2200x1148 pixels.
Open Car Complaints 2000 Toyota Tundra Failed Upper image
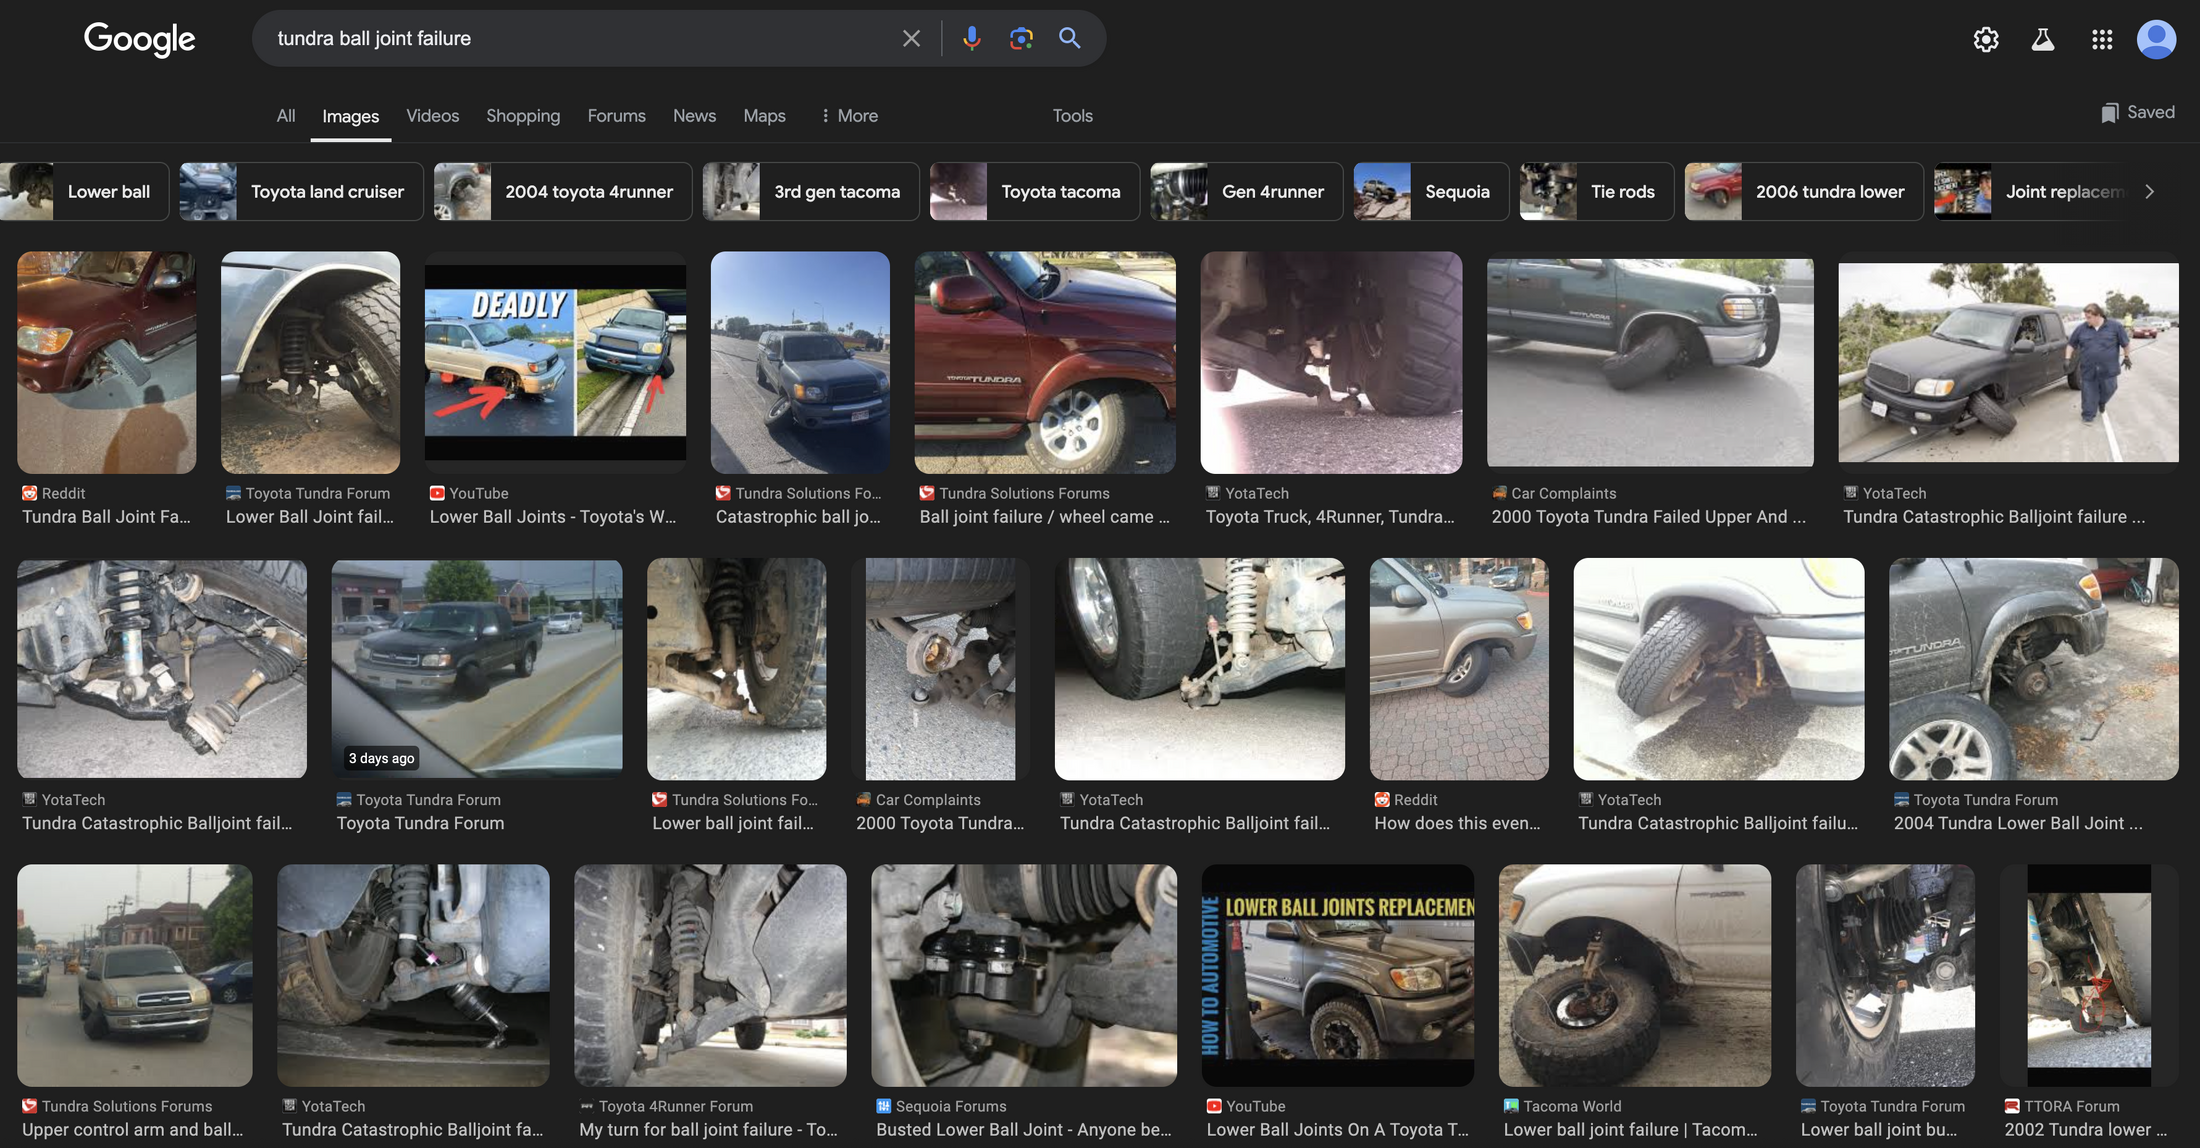click(1650, 362)
